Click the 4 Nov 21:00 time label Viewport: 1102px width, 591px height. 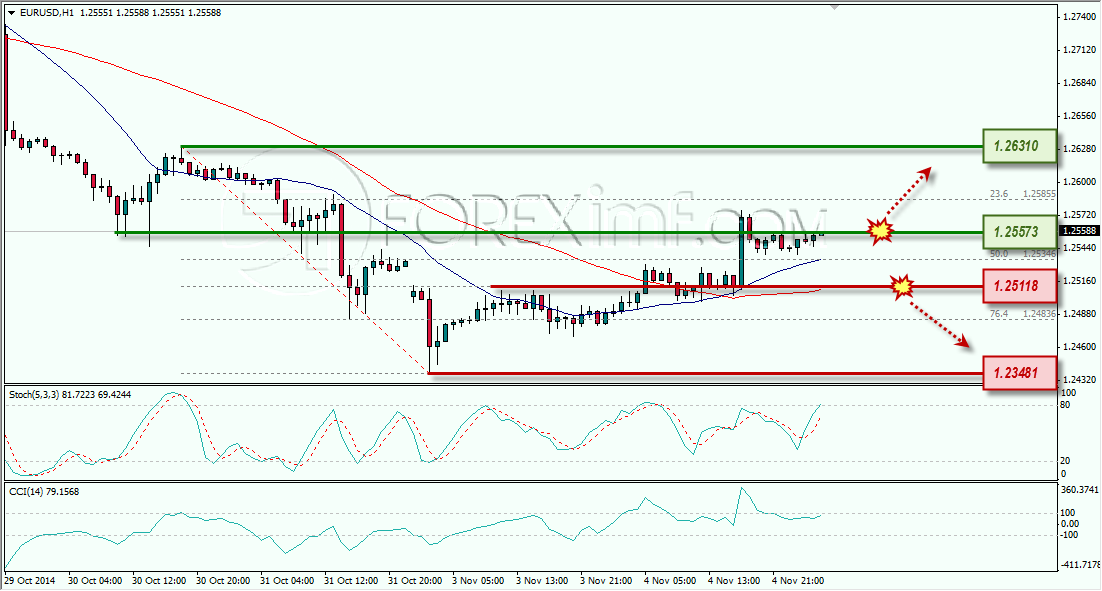coord(798,580)
